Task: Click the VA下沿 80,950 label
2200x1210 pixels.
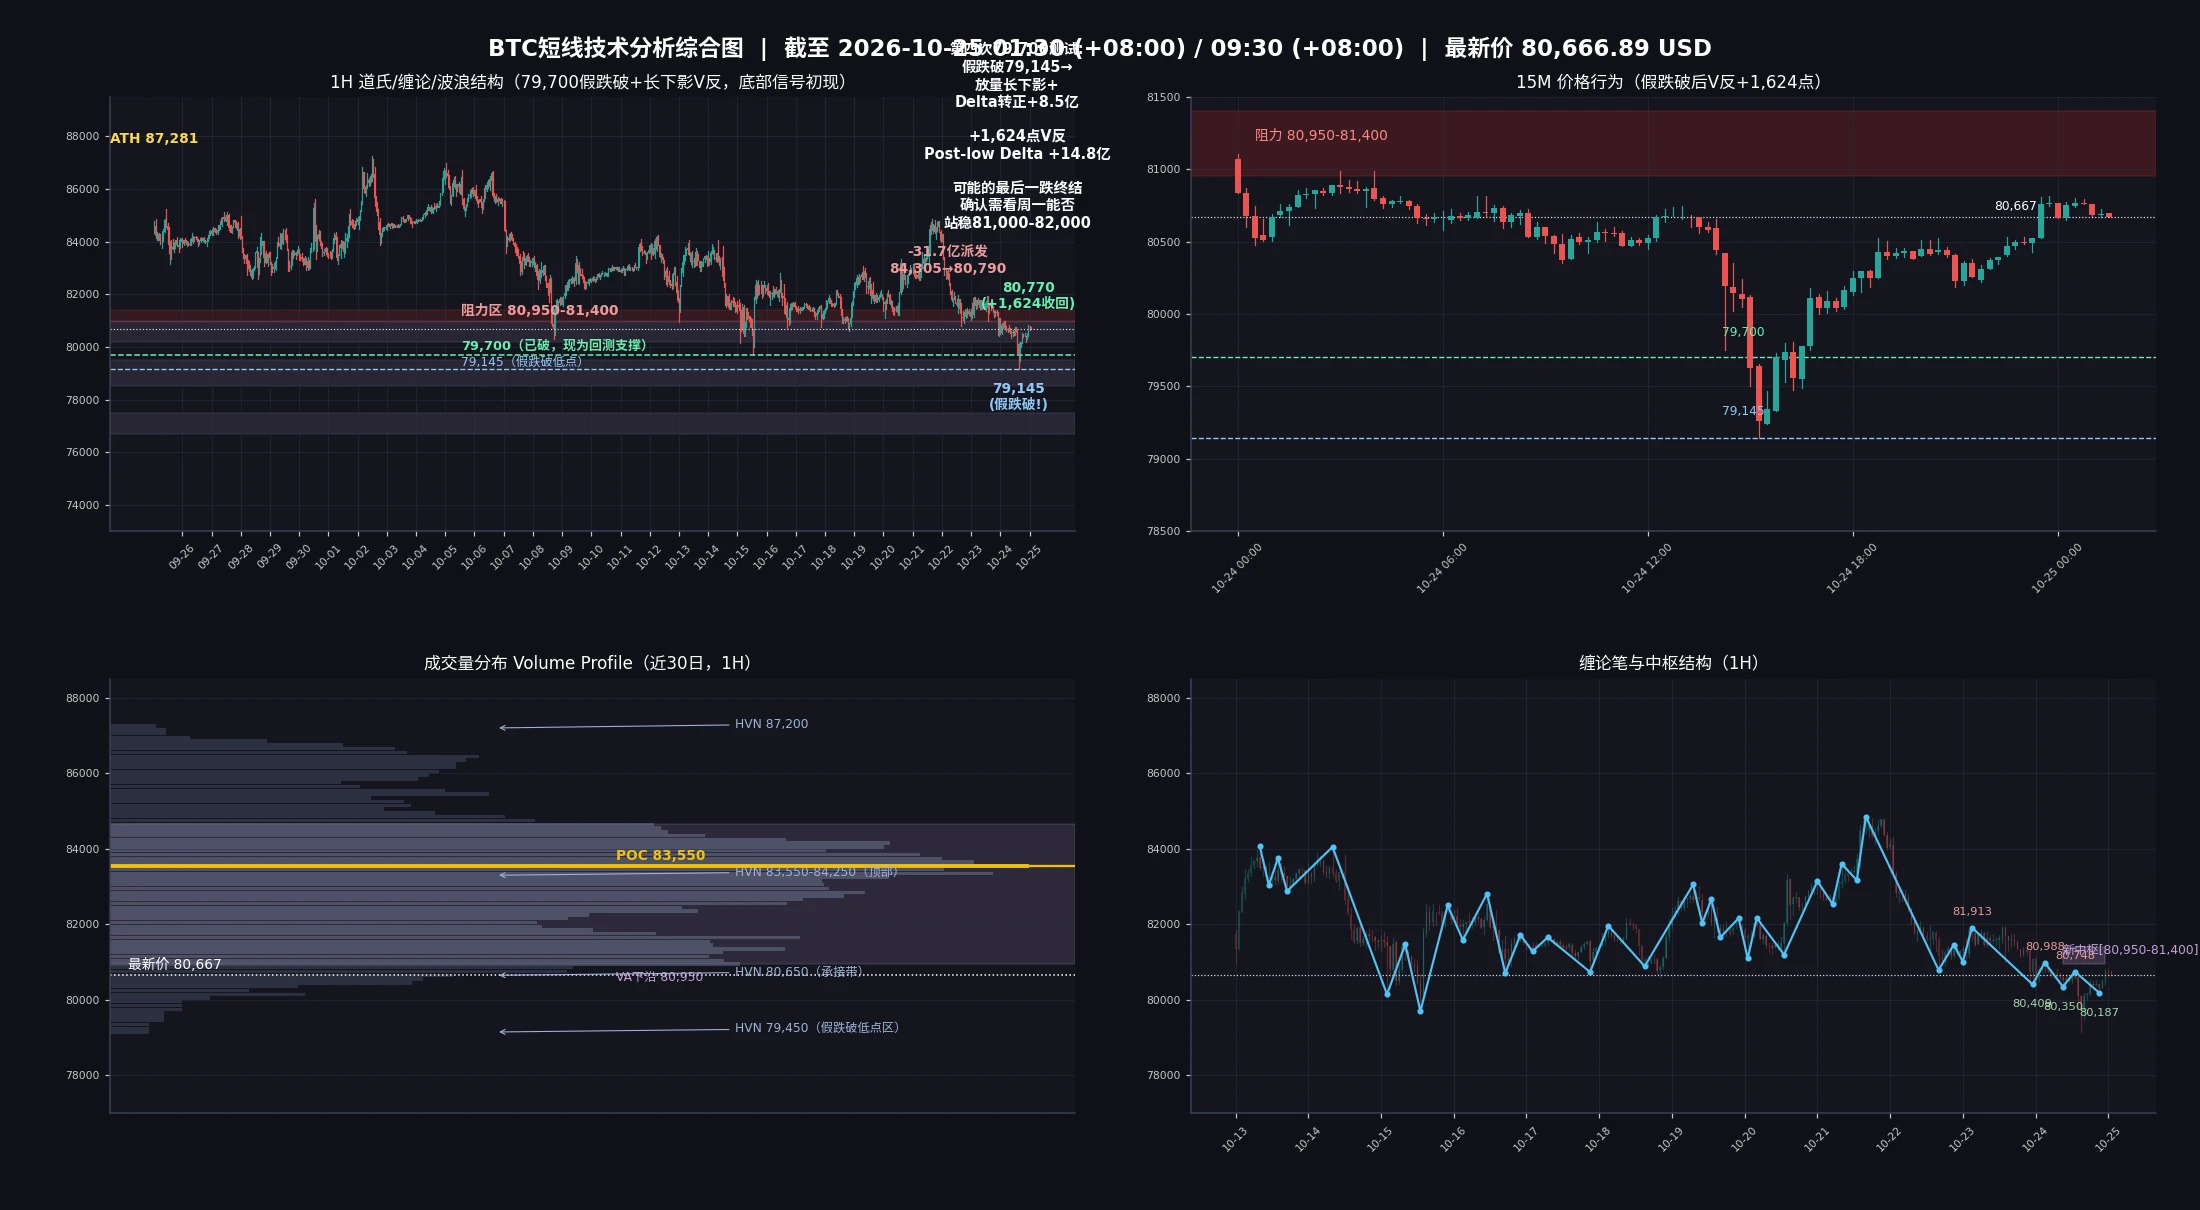Action: click(659, 977)
